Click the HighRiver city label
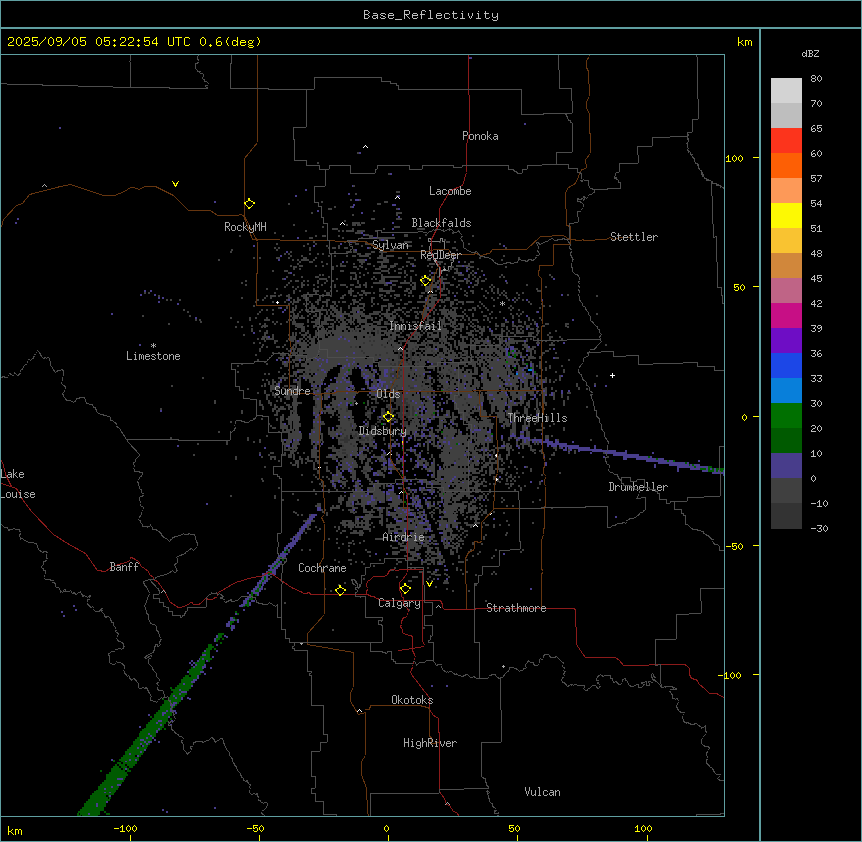Viewport: 862px width, 842px height. (x=430, y=743)
